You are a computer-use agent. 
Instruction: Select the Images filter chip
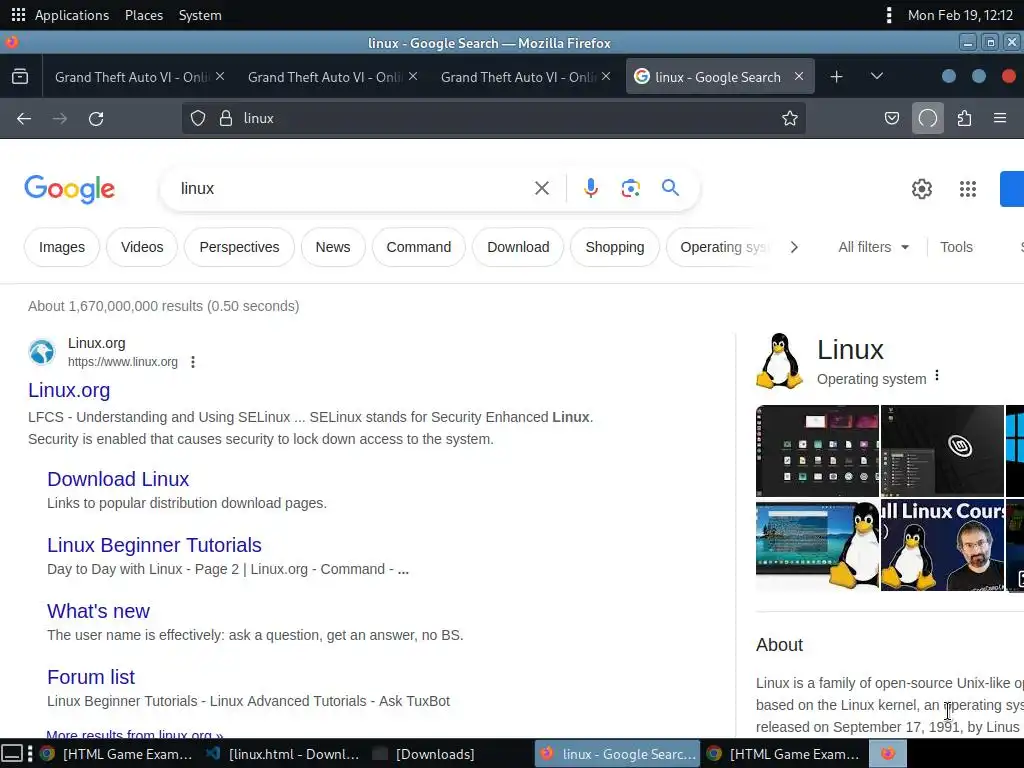tap(62, 247)
